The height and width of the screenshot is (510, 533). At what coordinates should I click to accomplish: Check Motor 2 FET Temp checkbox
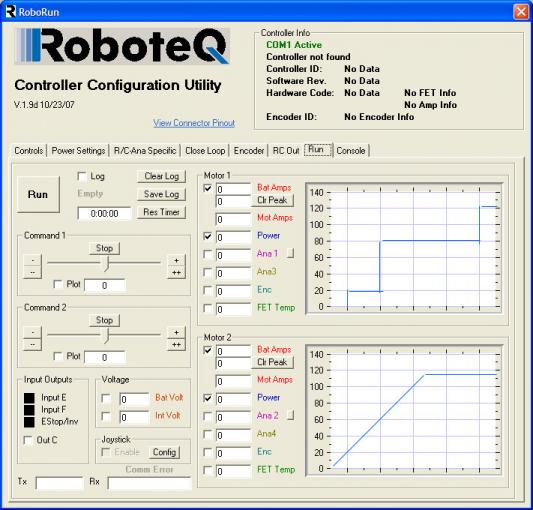pos(207,470)
